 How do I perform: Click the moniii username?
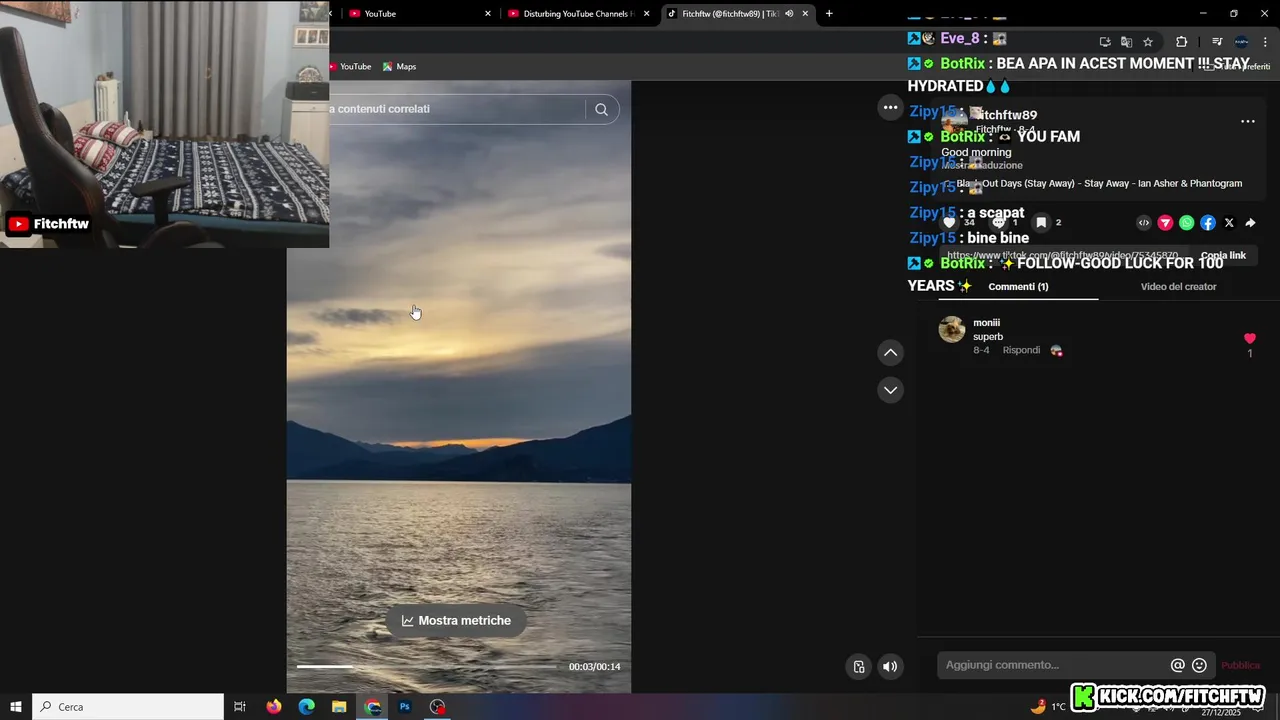[987, 323]
